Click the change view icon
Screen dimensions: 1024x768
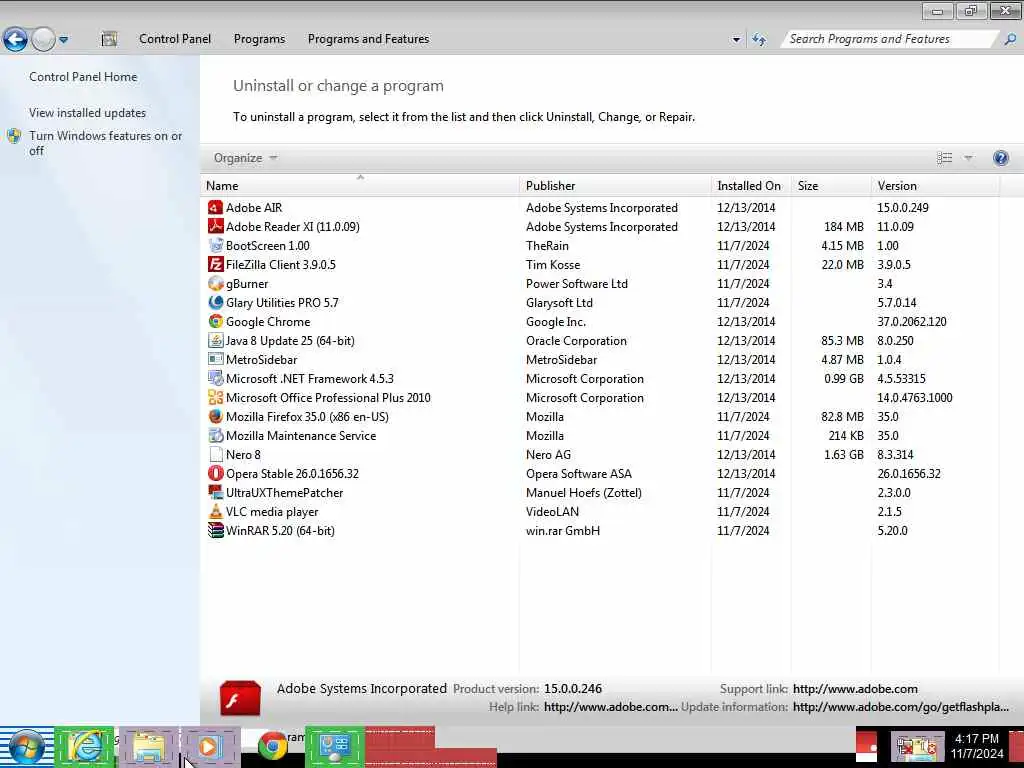tap(944, 157)
